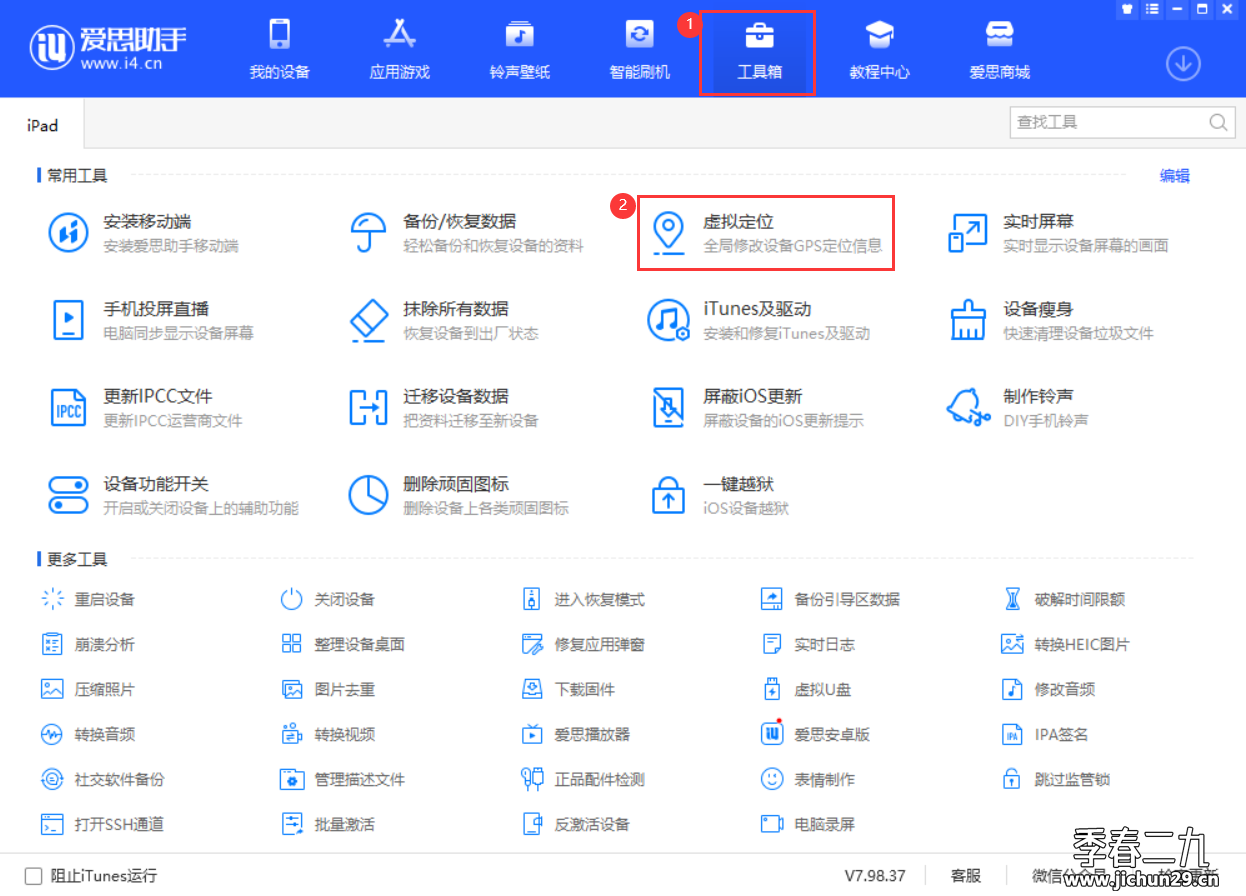Open 屏蔽iOS更新 tool

[x=756, y=407]
